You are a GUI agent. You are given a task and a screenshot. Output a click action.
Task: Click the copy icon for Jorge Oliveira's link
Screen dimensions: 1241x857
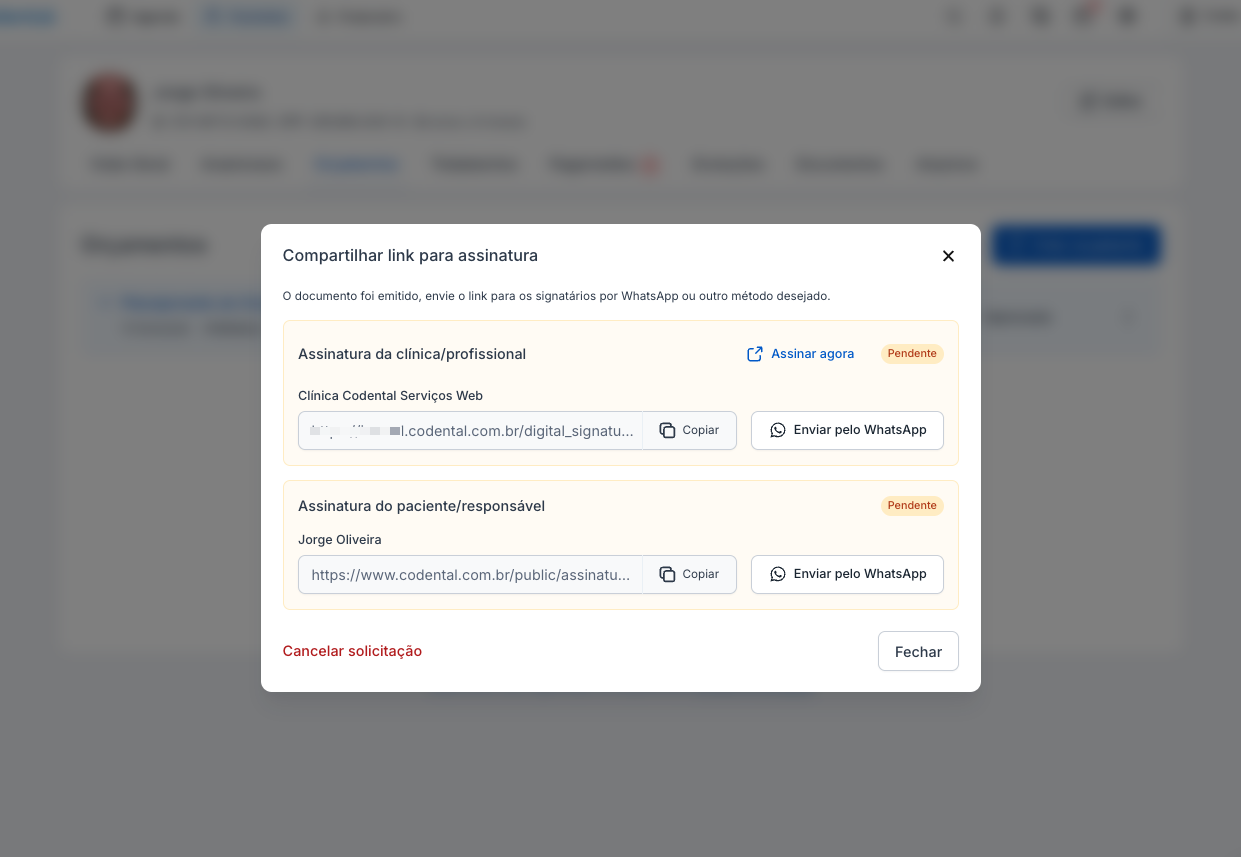click(667, 574)
